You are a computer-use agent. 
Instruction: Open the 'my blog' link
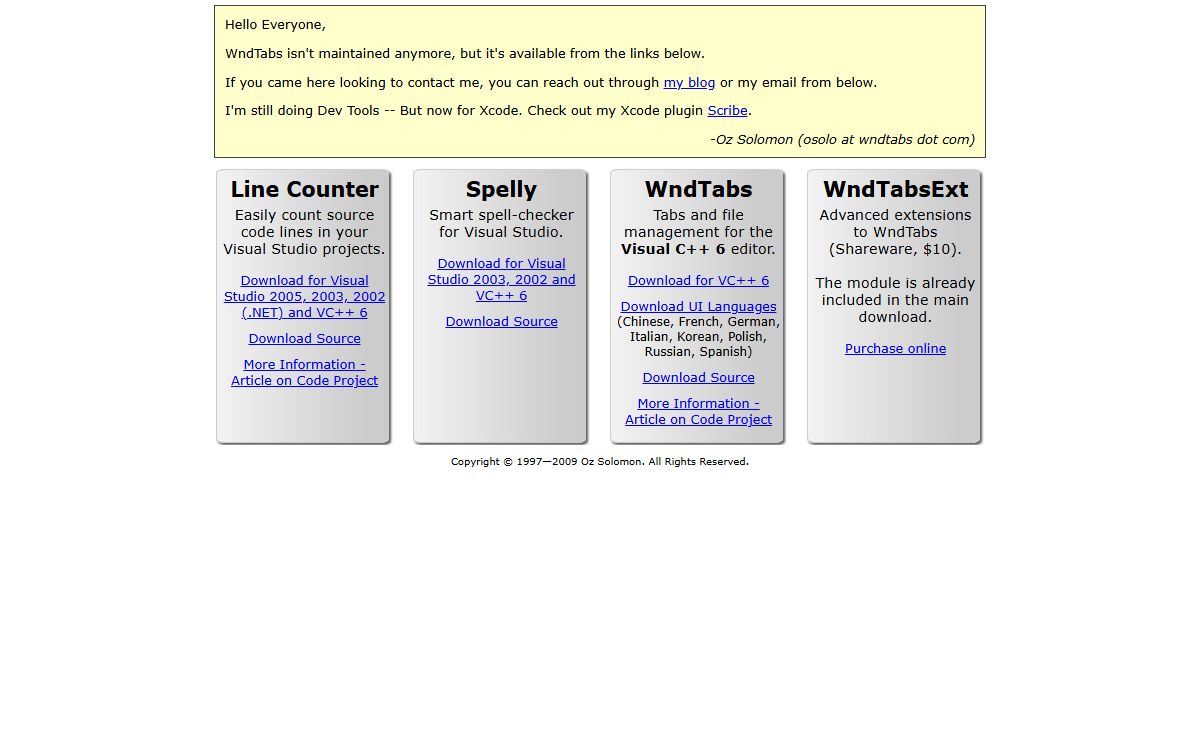(689, 82)
